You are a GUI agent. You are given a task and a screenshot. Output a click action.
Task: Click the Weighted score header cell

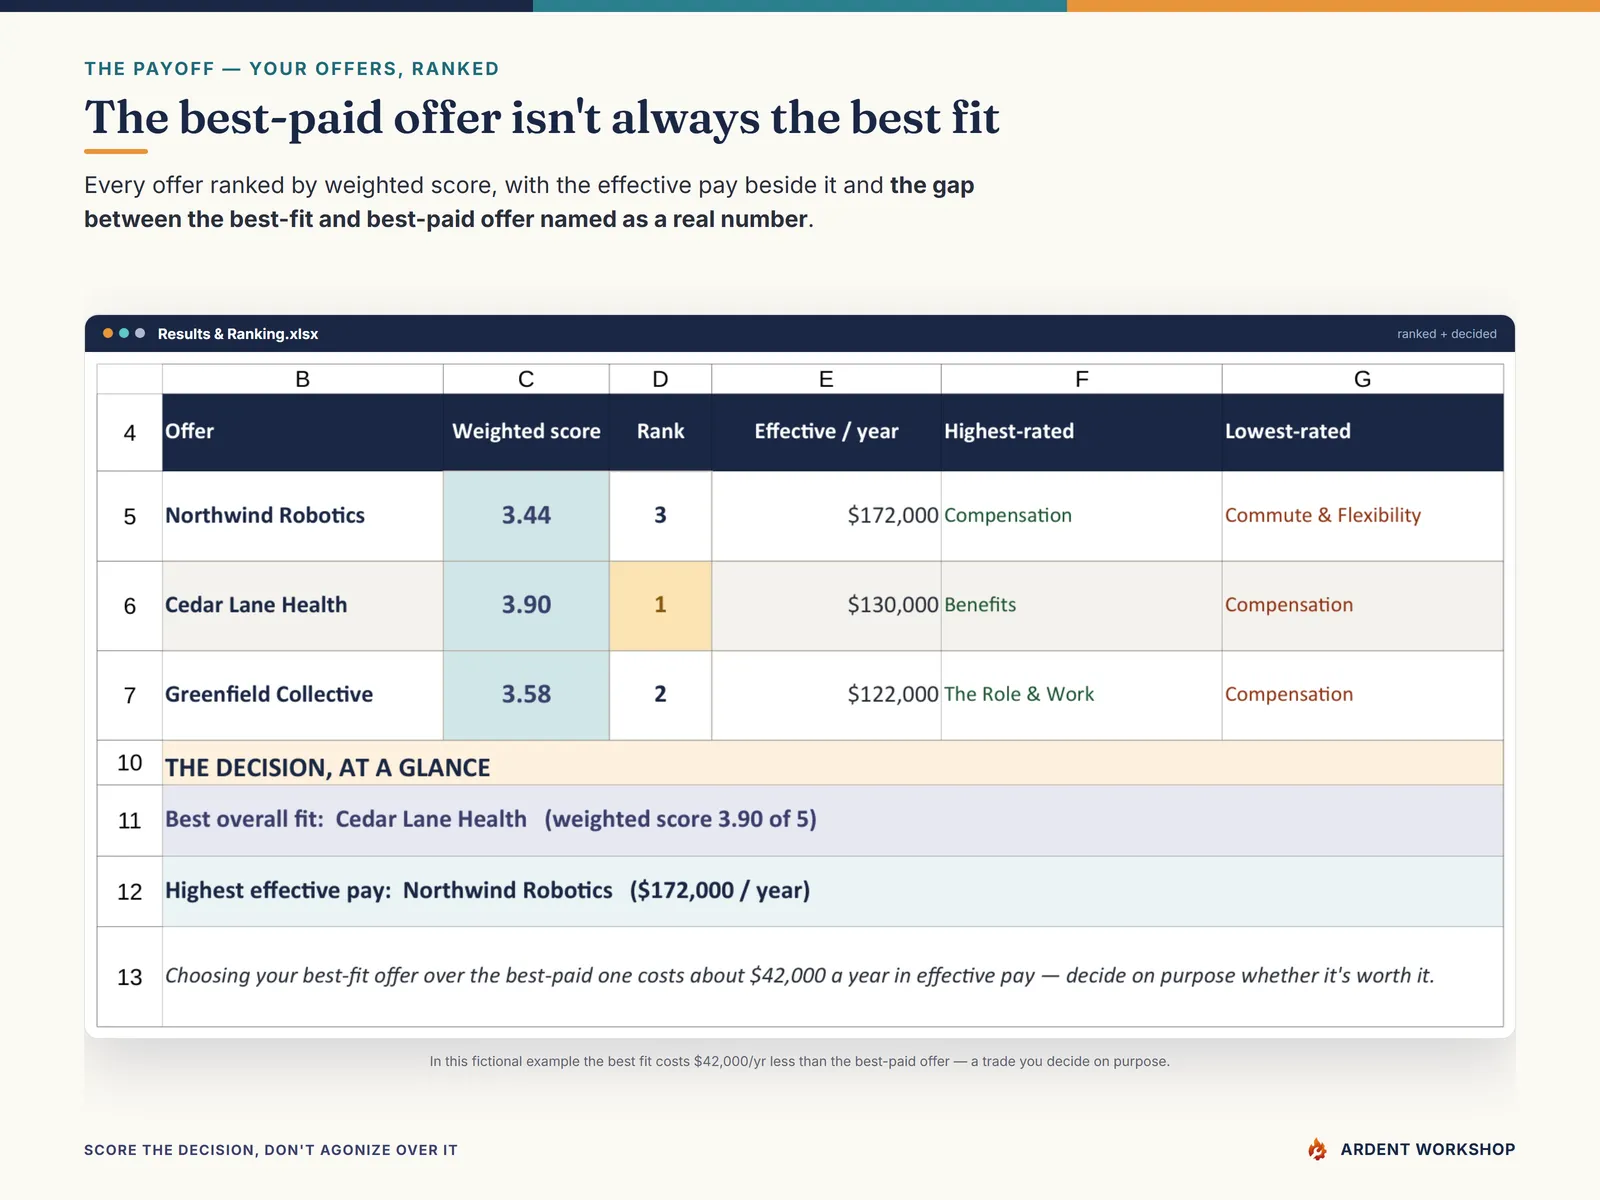(526, 432)
